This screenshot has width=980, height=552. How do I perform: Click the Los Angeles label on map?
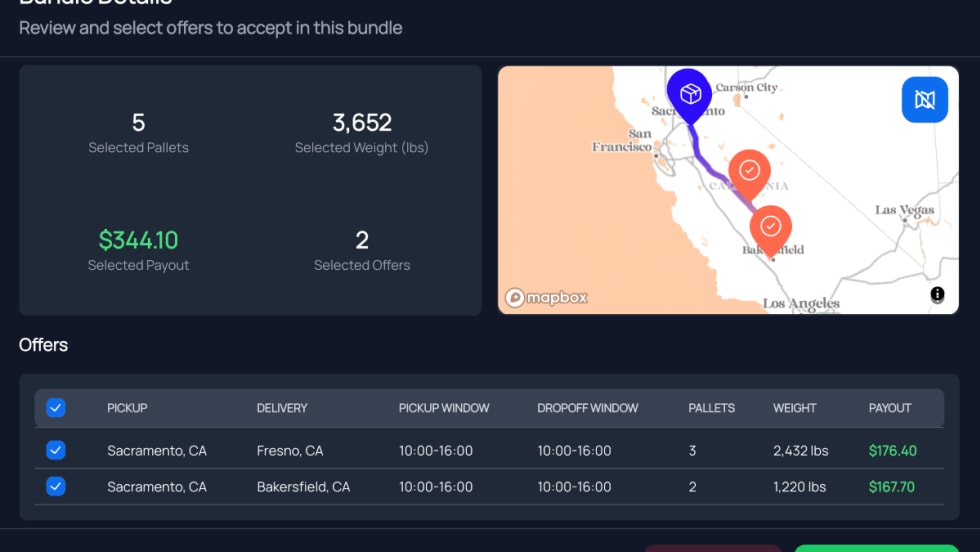tap(801, 303)
